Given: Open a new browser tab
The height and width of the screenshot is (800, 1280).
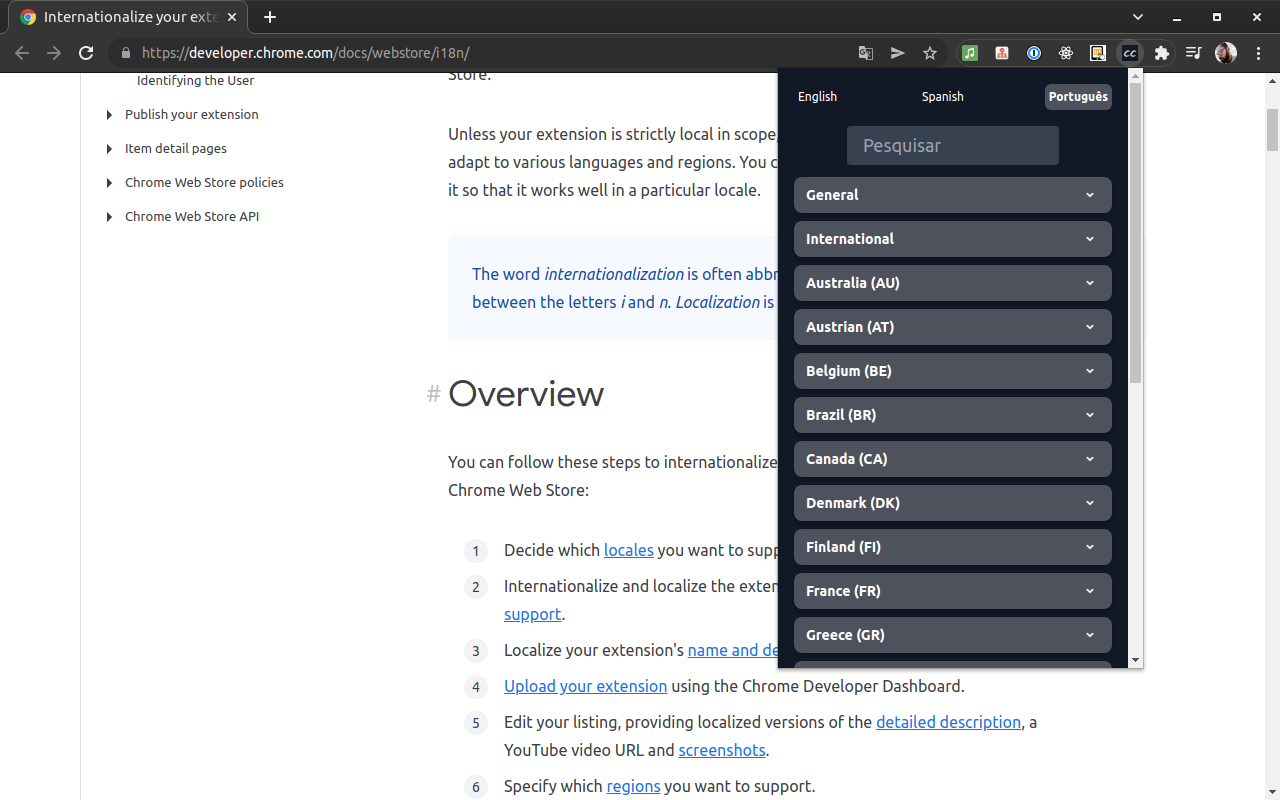Looking at the screenshot, I should pos(270,17).
